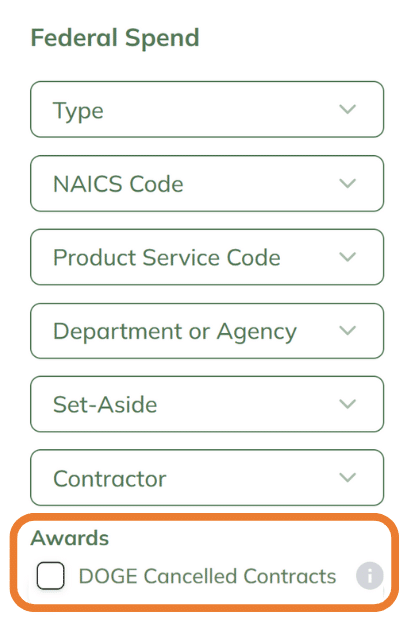The height and width of the screenshot is (629, 418).
Task: Click the info icon beside DOGE Cancelled Contracts
Action: [x=369, y=576]
